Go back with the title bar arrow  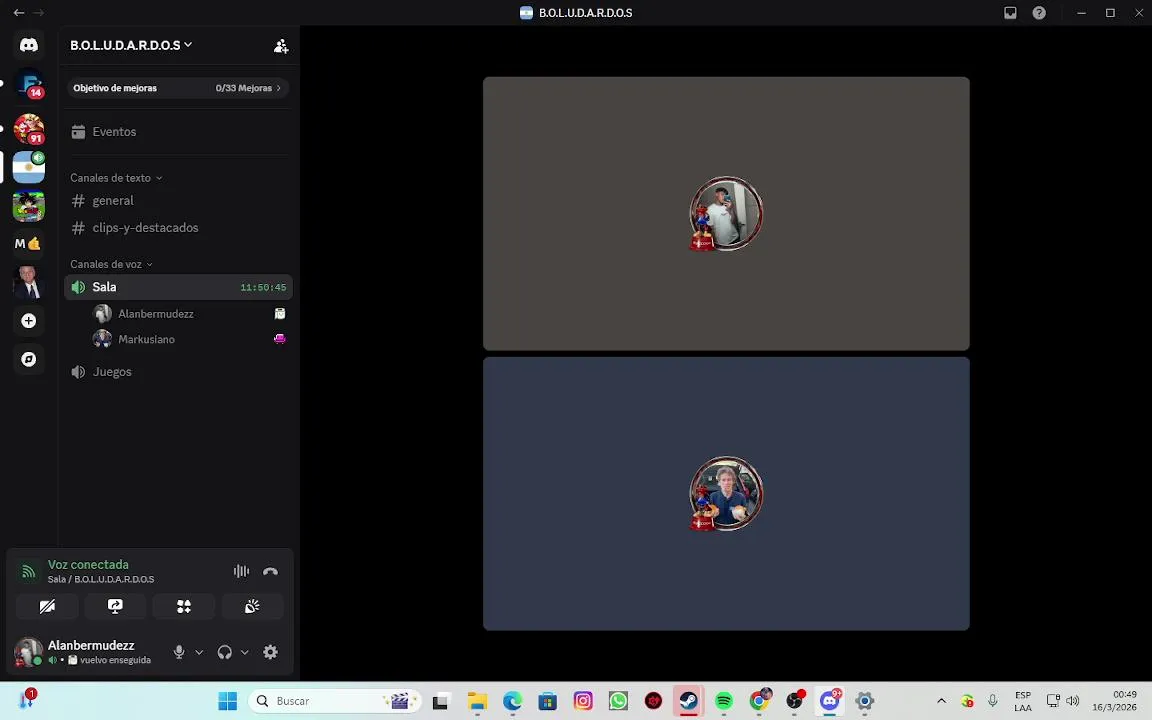pyautogui.click(x=19, y=13)
